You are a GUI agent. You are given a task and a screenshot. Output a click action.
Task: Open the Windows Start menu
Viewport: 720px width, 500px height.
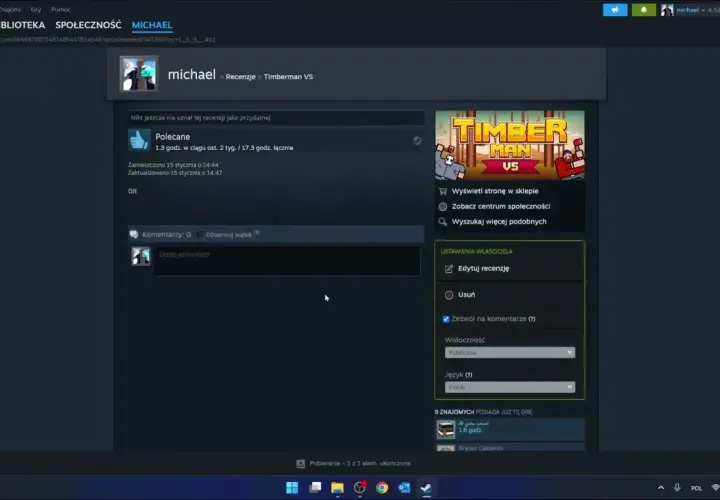click(292, 488)
